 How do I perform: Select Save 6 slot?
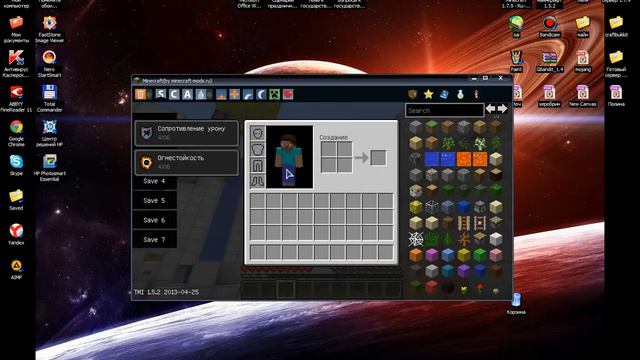tap(154, 220)
